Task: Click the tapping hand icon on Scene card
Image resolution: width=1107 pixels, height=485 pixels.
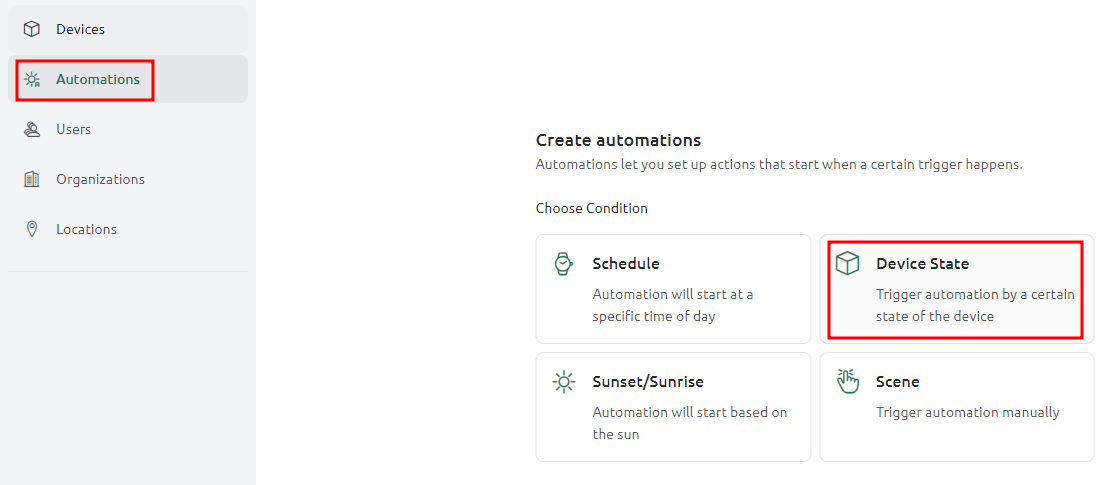Action: point(847,381)
